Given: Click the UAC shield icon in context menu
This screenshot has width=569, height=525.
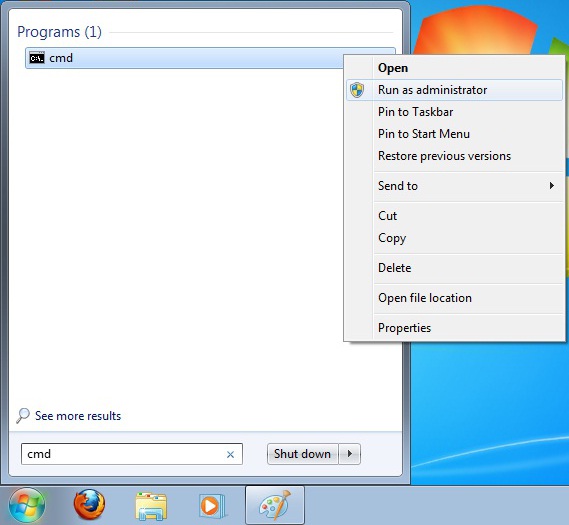Looking at the screenshot, I should tap(357, 90).
